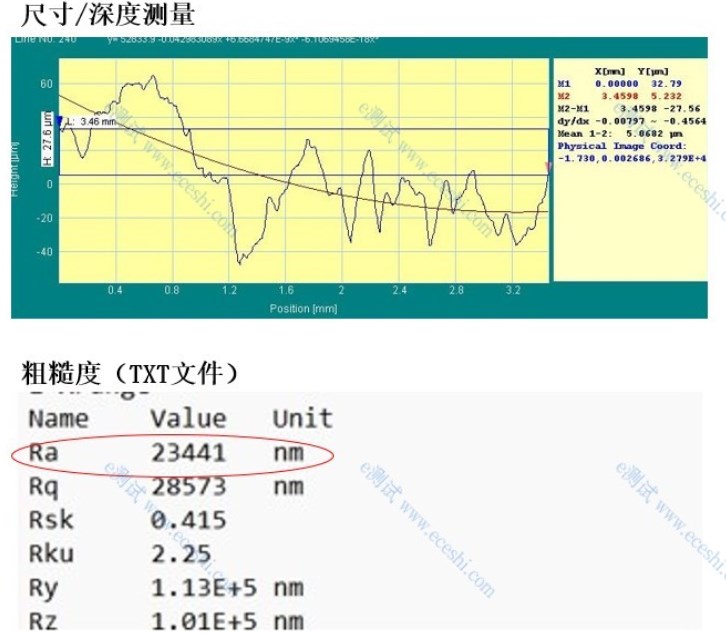
Task: Click the 'Y[µm]' column header in readout panel
Action: 653,71
